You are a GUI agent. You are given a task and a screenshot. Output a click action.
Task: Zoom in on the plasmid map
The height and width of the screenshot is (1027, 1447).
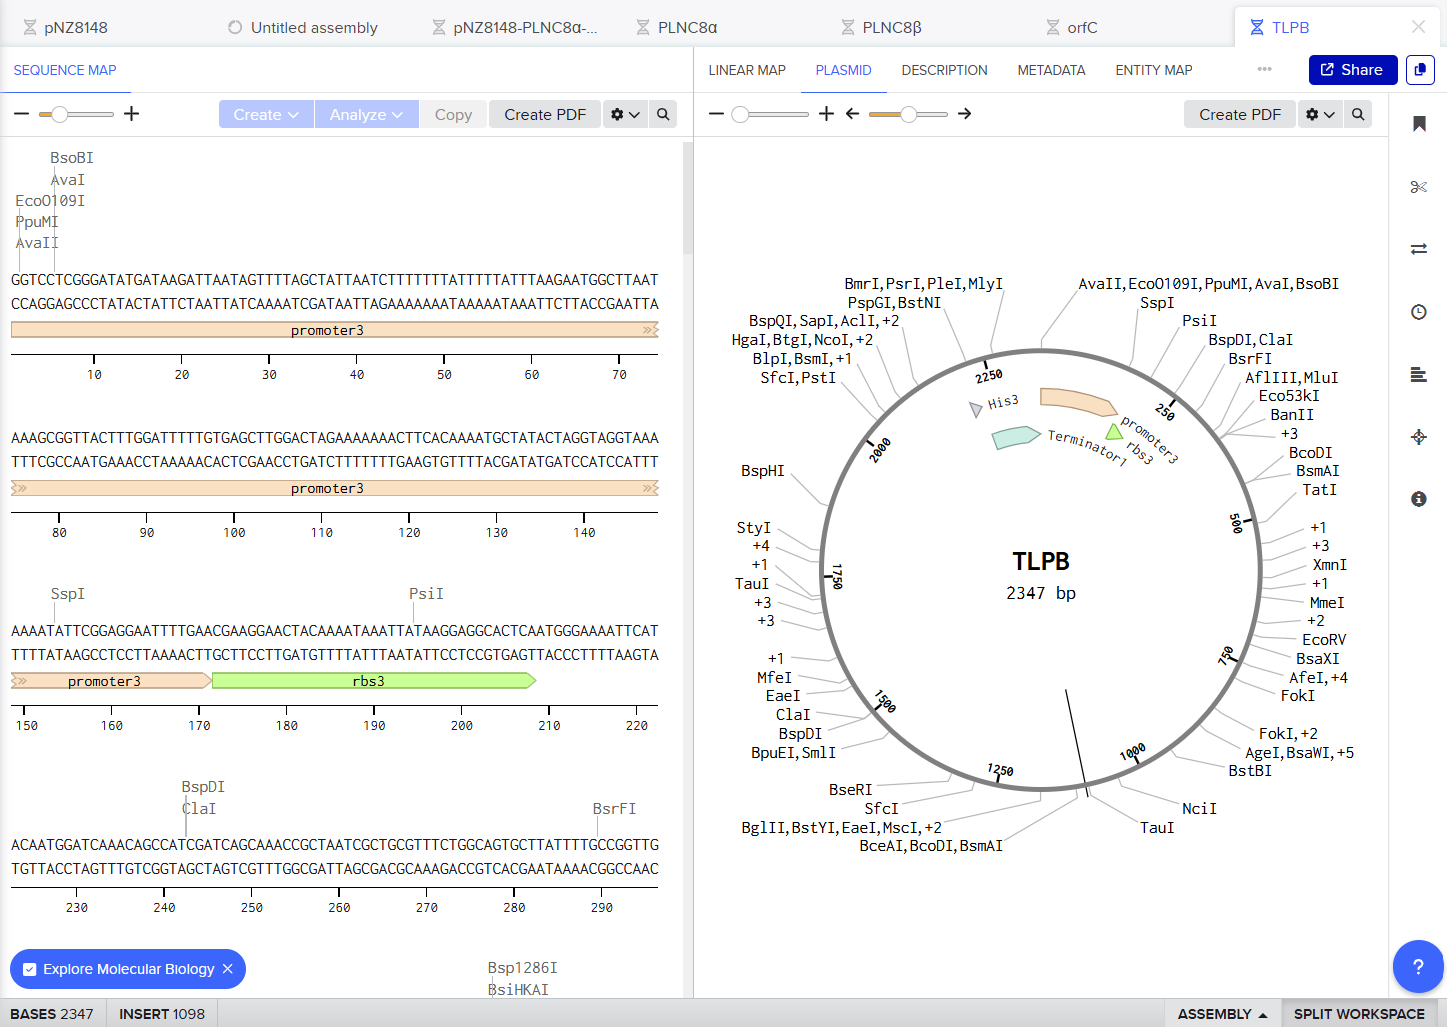(826, 114)
